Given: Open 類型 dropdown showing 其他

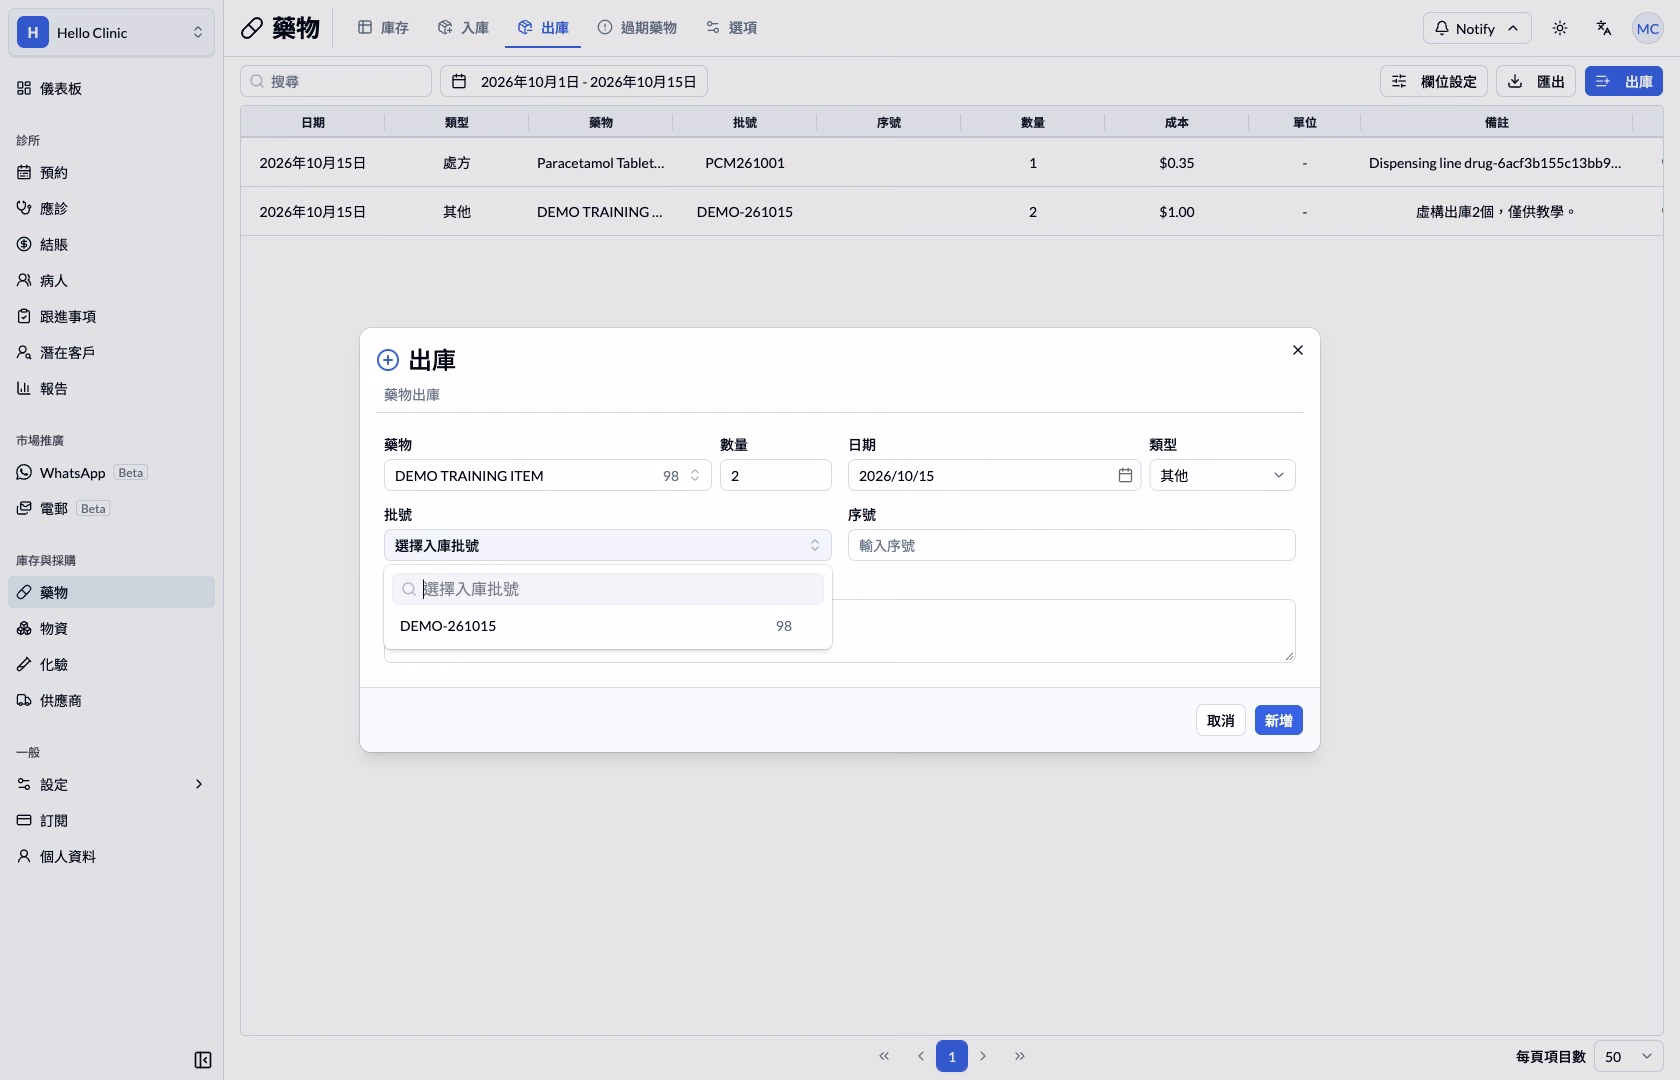Looking at the screenshot, I should click(x=1222, y=475).
